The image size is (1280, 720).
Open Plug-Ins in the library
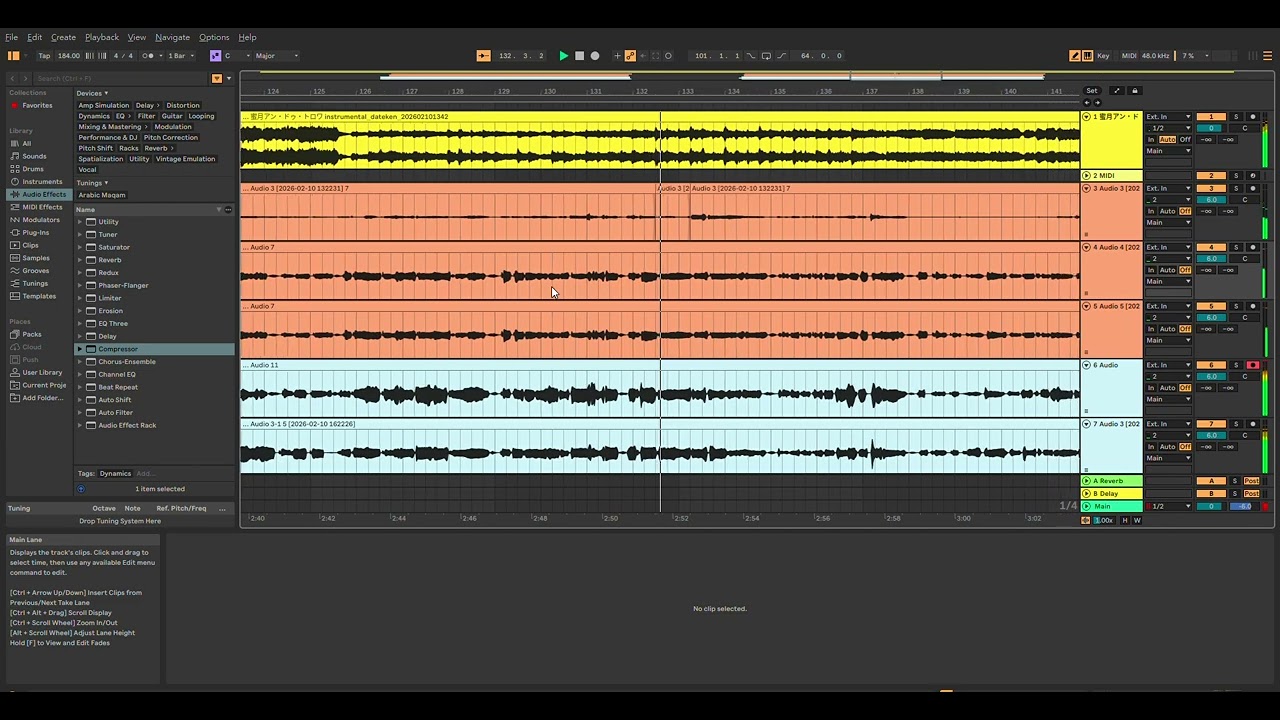point(35,232)
